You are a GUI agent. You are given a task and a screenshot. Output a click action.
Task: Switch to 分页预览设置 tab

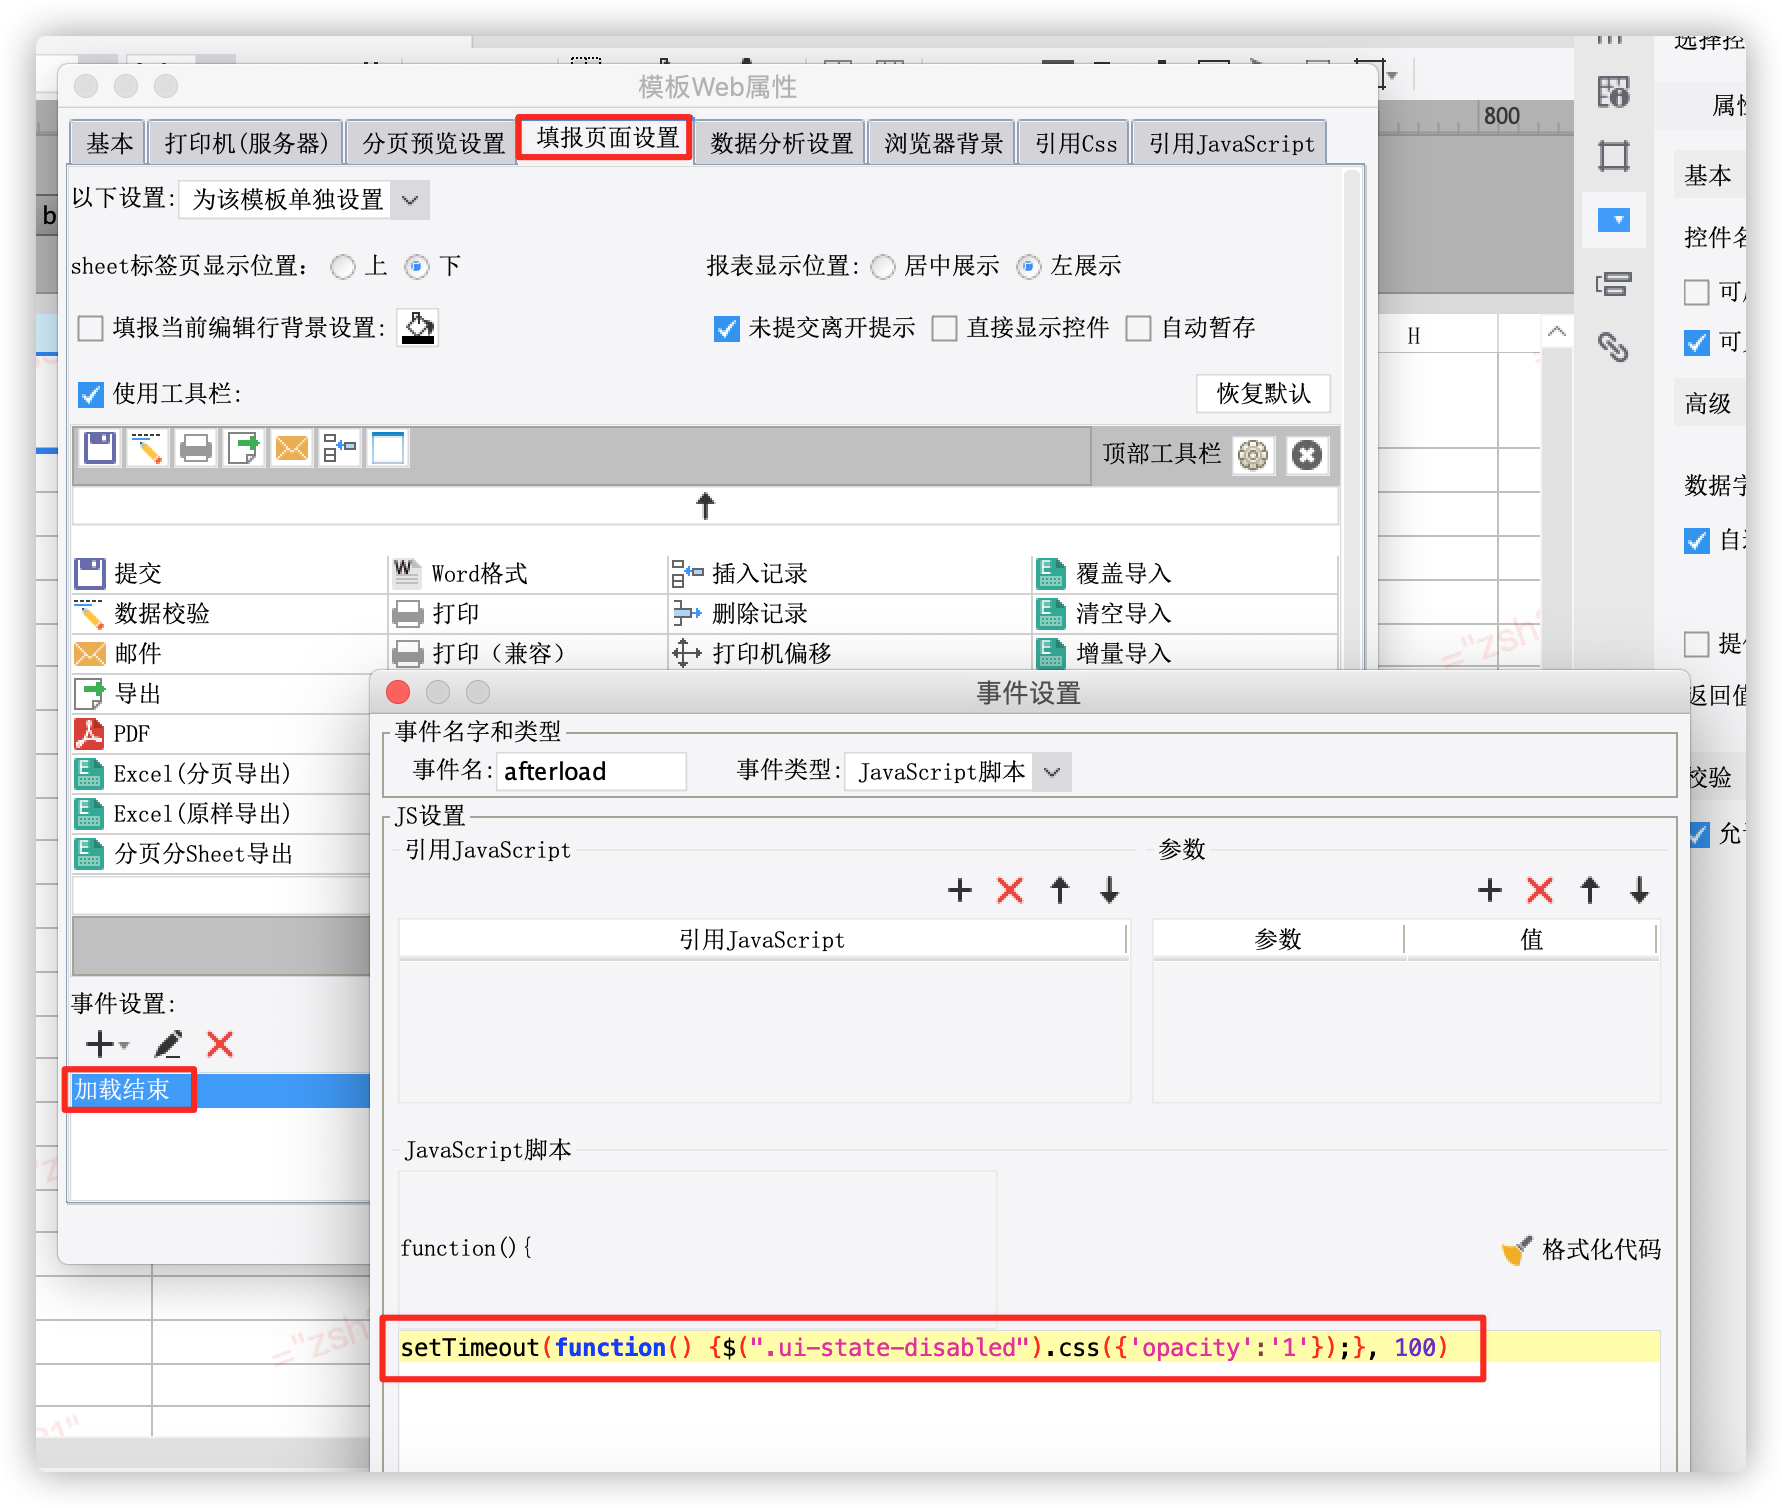click(x=434, y=144)
